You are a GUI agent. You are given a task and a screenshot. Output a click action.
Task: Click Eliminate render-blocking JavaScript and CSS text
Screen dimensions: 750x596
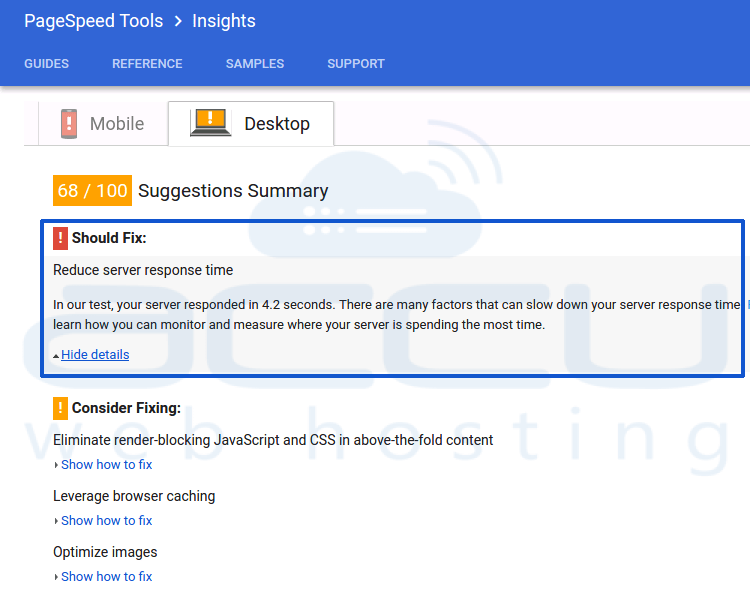click(273, 440)
